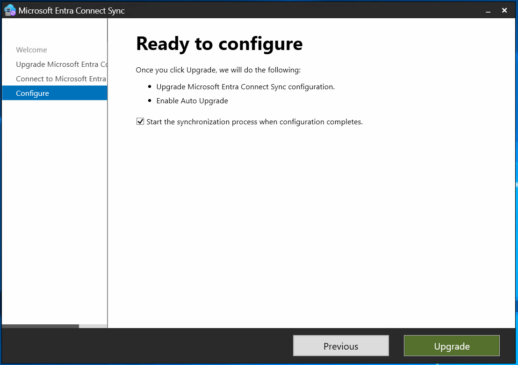Click the 'Microsoft Entra Connect Sync' title bar text
The image size is (518, 365).
(x=71, y=11)
